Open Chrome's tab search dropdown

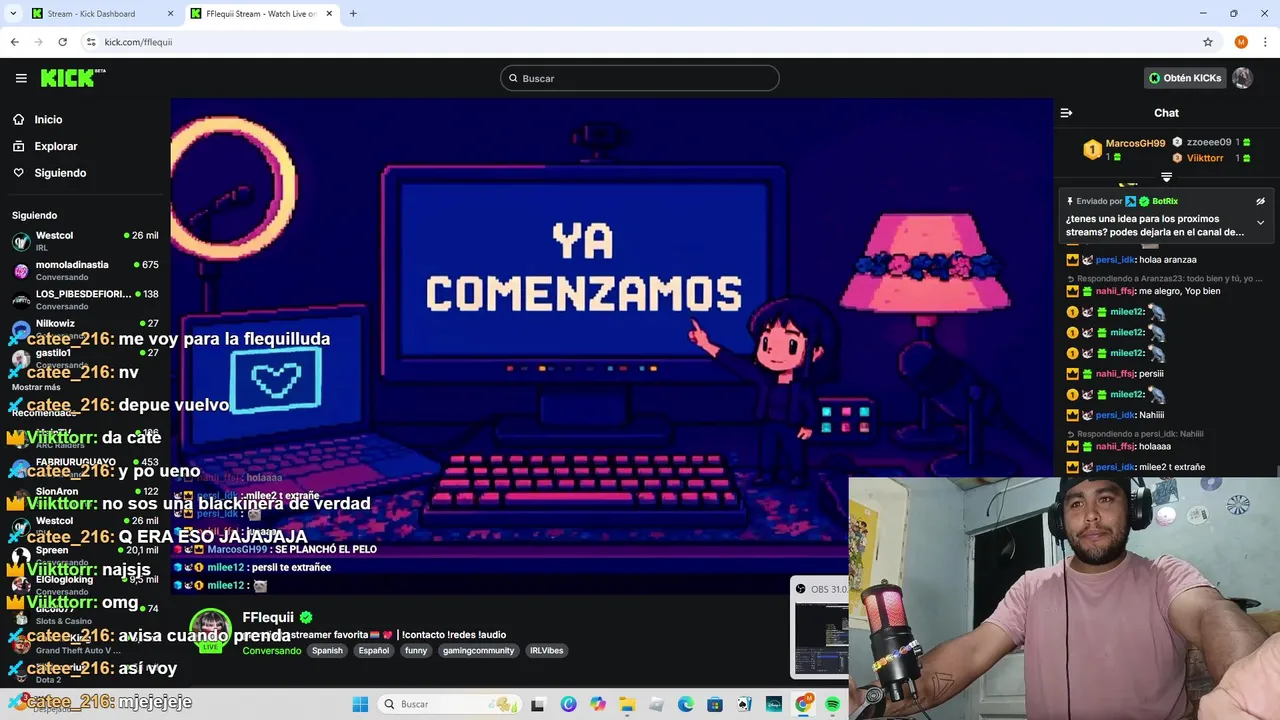(x=13, y=14)
